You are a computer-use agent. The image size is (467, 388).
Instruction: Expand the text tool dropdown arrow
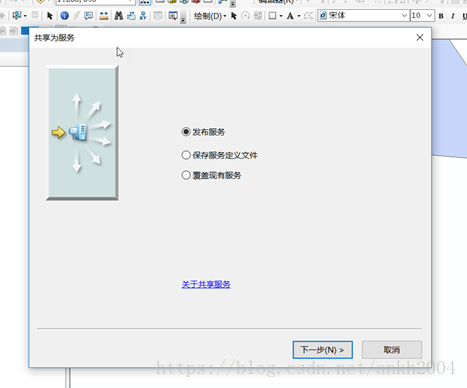point(299,16)
